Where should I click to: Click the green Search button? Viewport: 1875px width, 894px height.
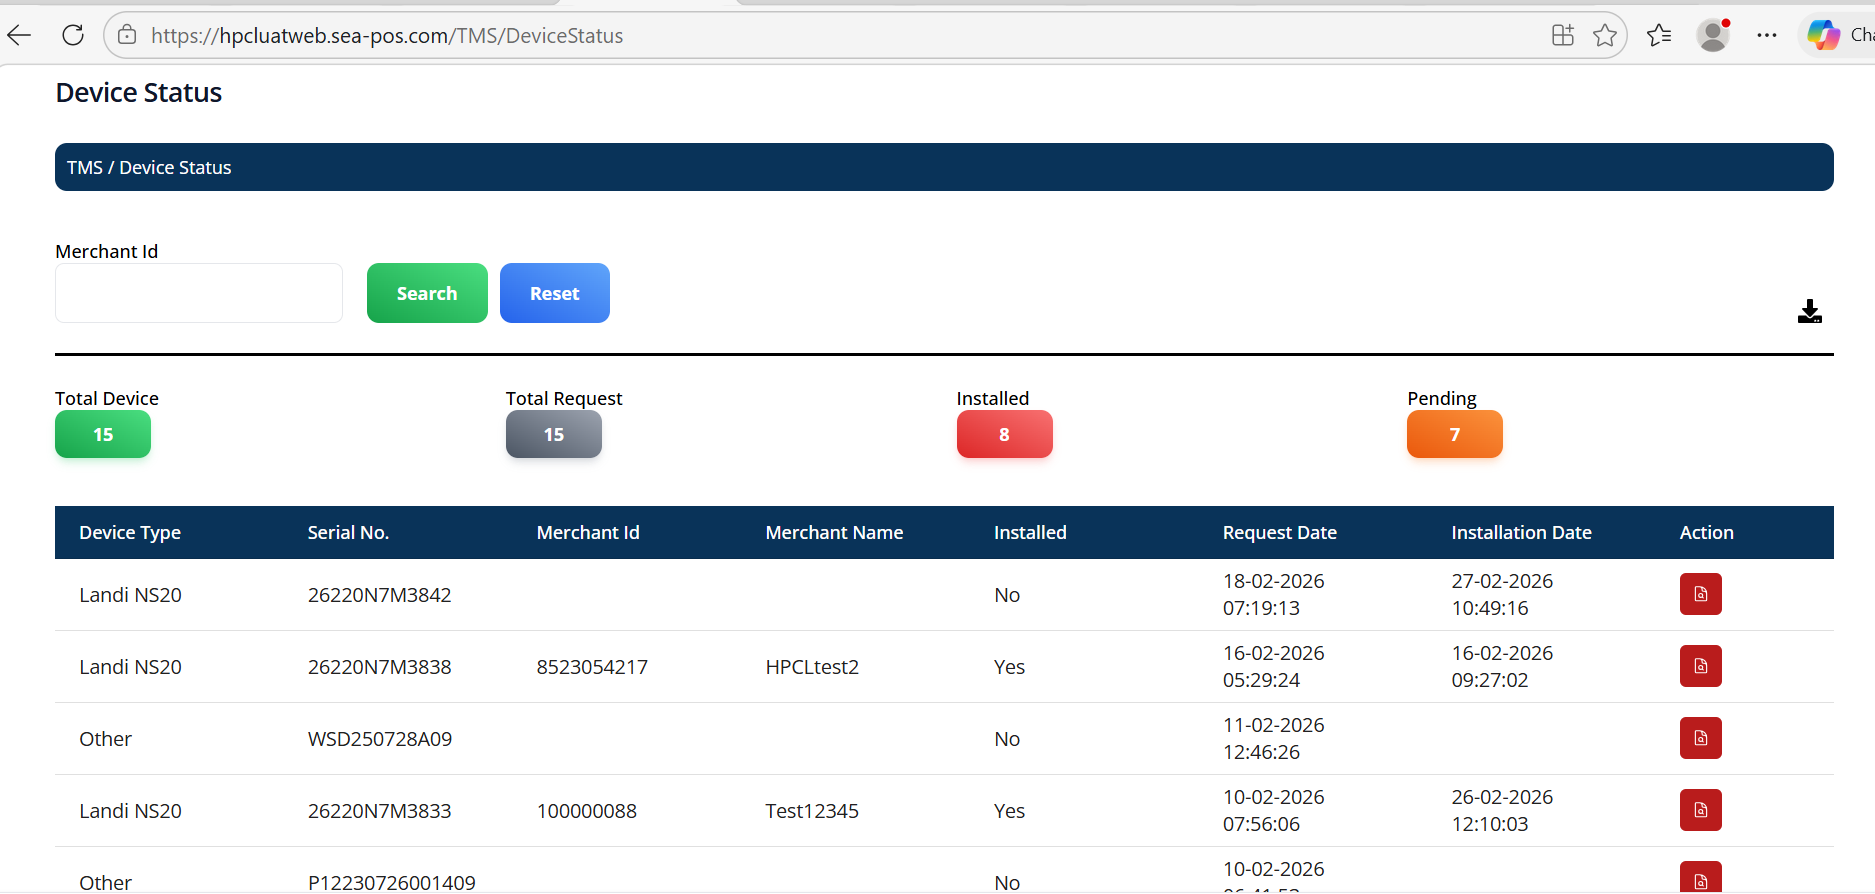[x=427, y=293]
